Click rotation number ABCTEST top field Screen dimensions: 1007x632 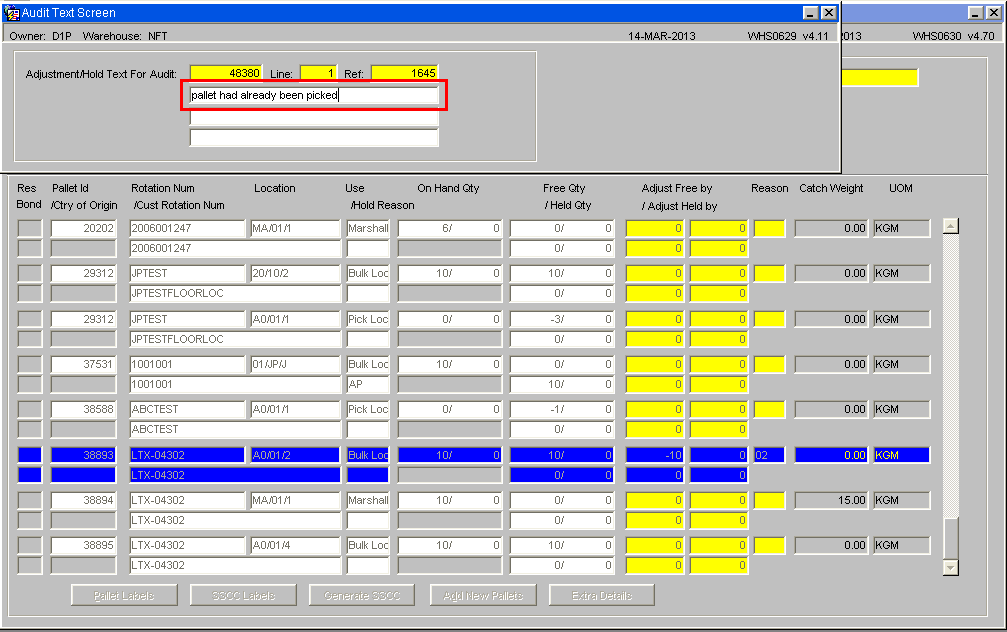point(188,409)
